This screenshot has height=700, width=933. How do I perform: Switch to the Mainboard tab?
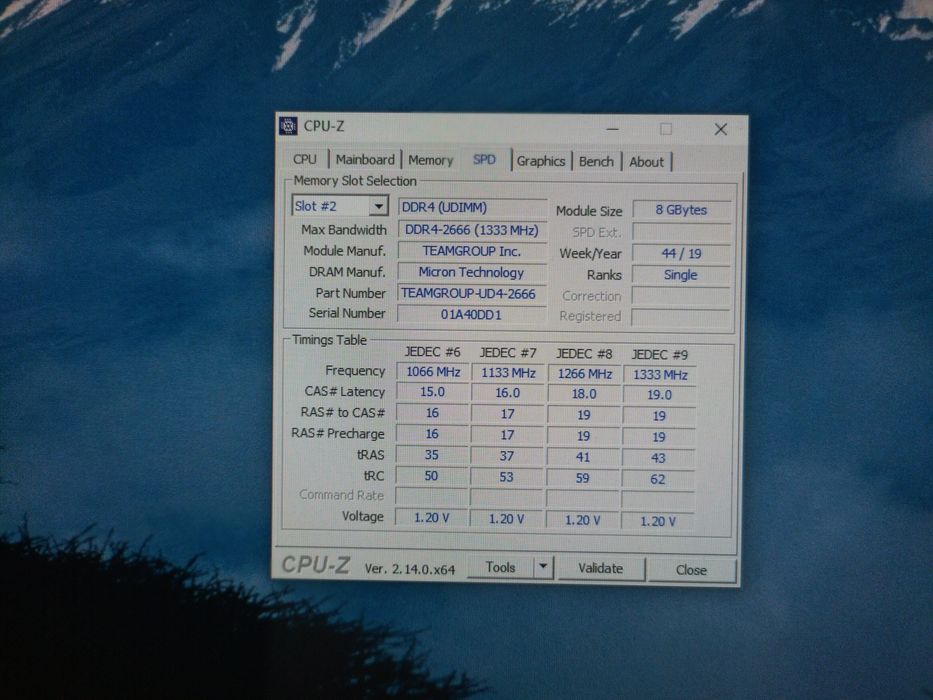coord(365,160)
